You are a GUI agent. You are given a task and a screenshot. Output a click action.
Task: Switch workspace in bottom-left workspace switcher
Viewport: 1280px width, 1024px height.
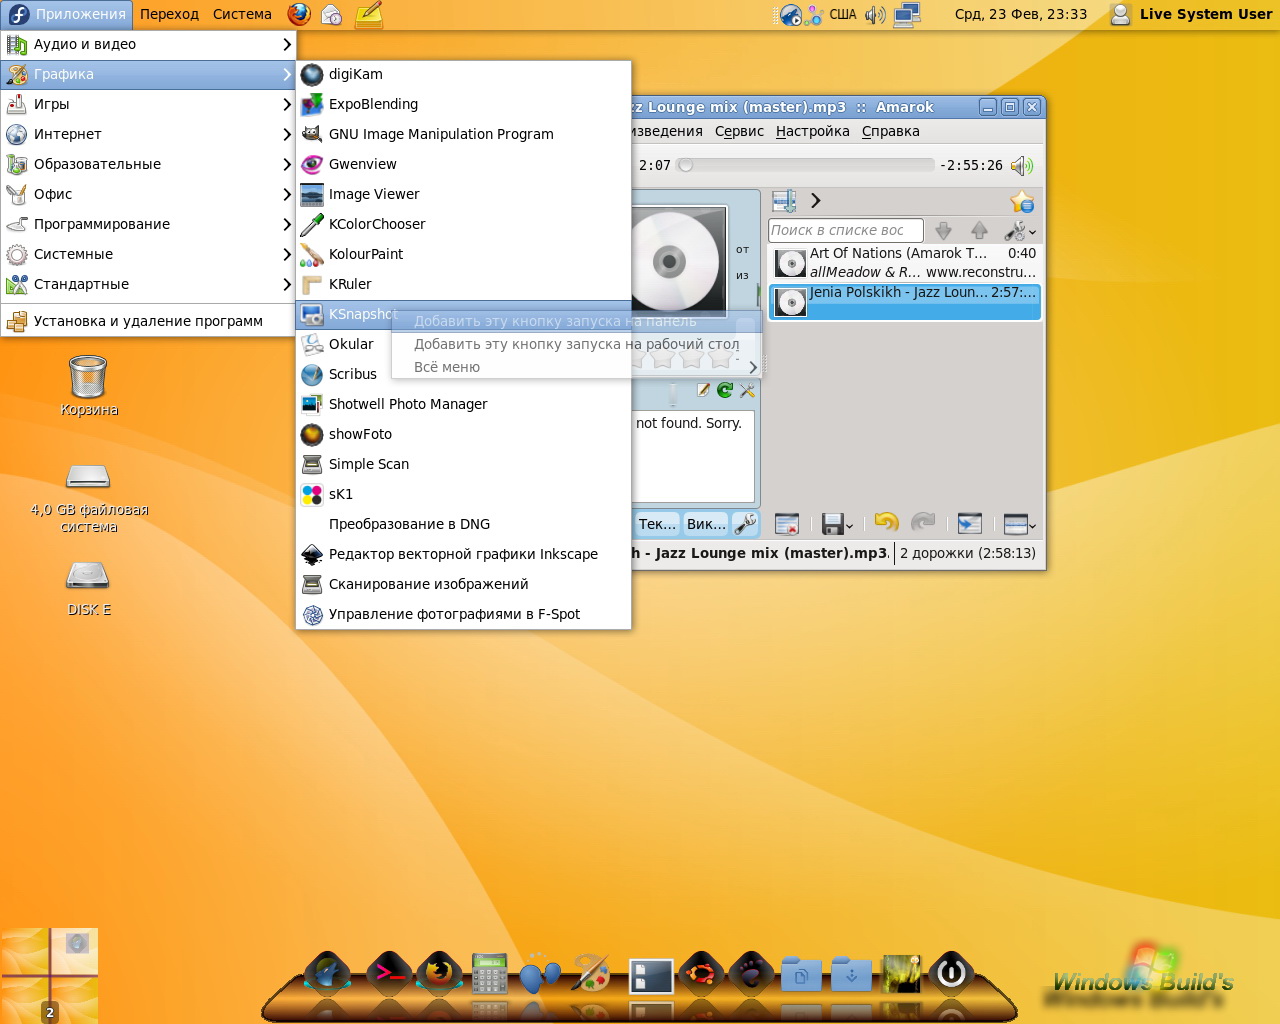(50, 975)
